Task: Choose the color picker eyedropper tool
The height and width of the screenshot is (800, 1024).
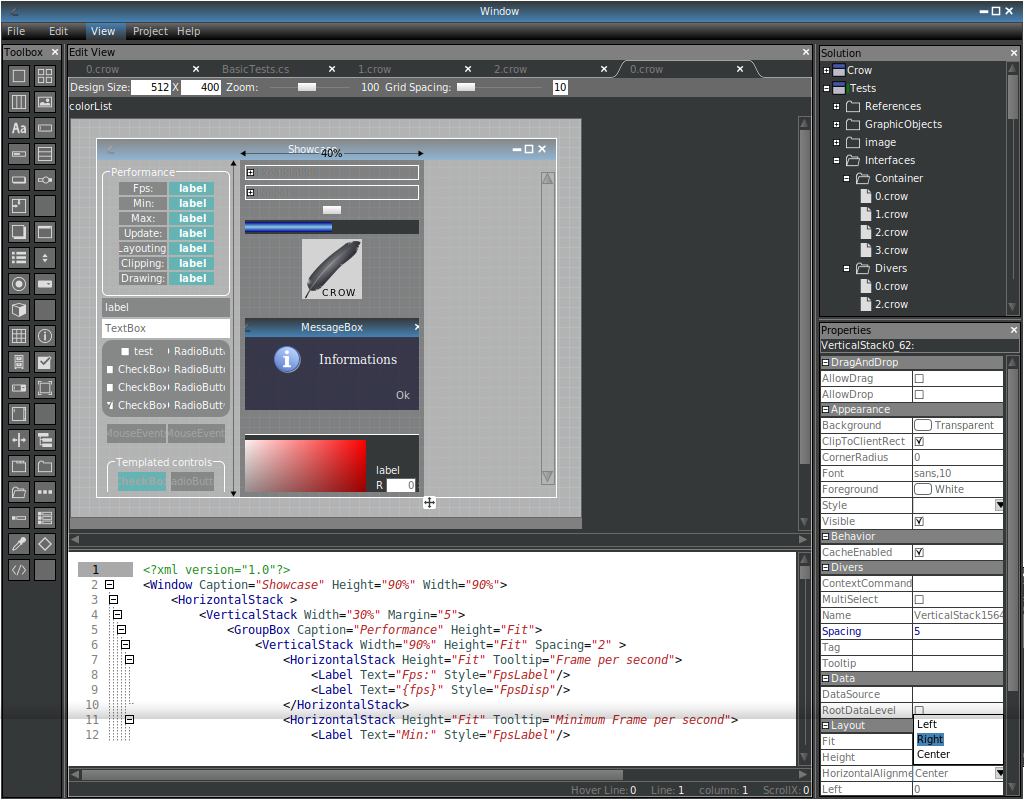Action: coord(19,544)
